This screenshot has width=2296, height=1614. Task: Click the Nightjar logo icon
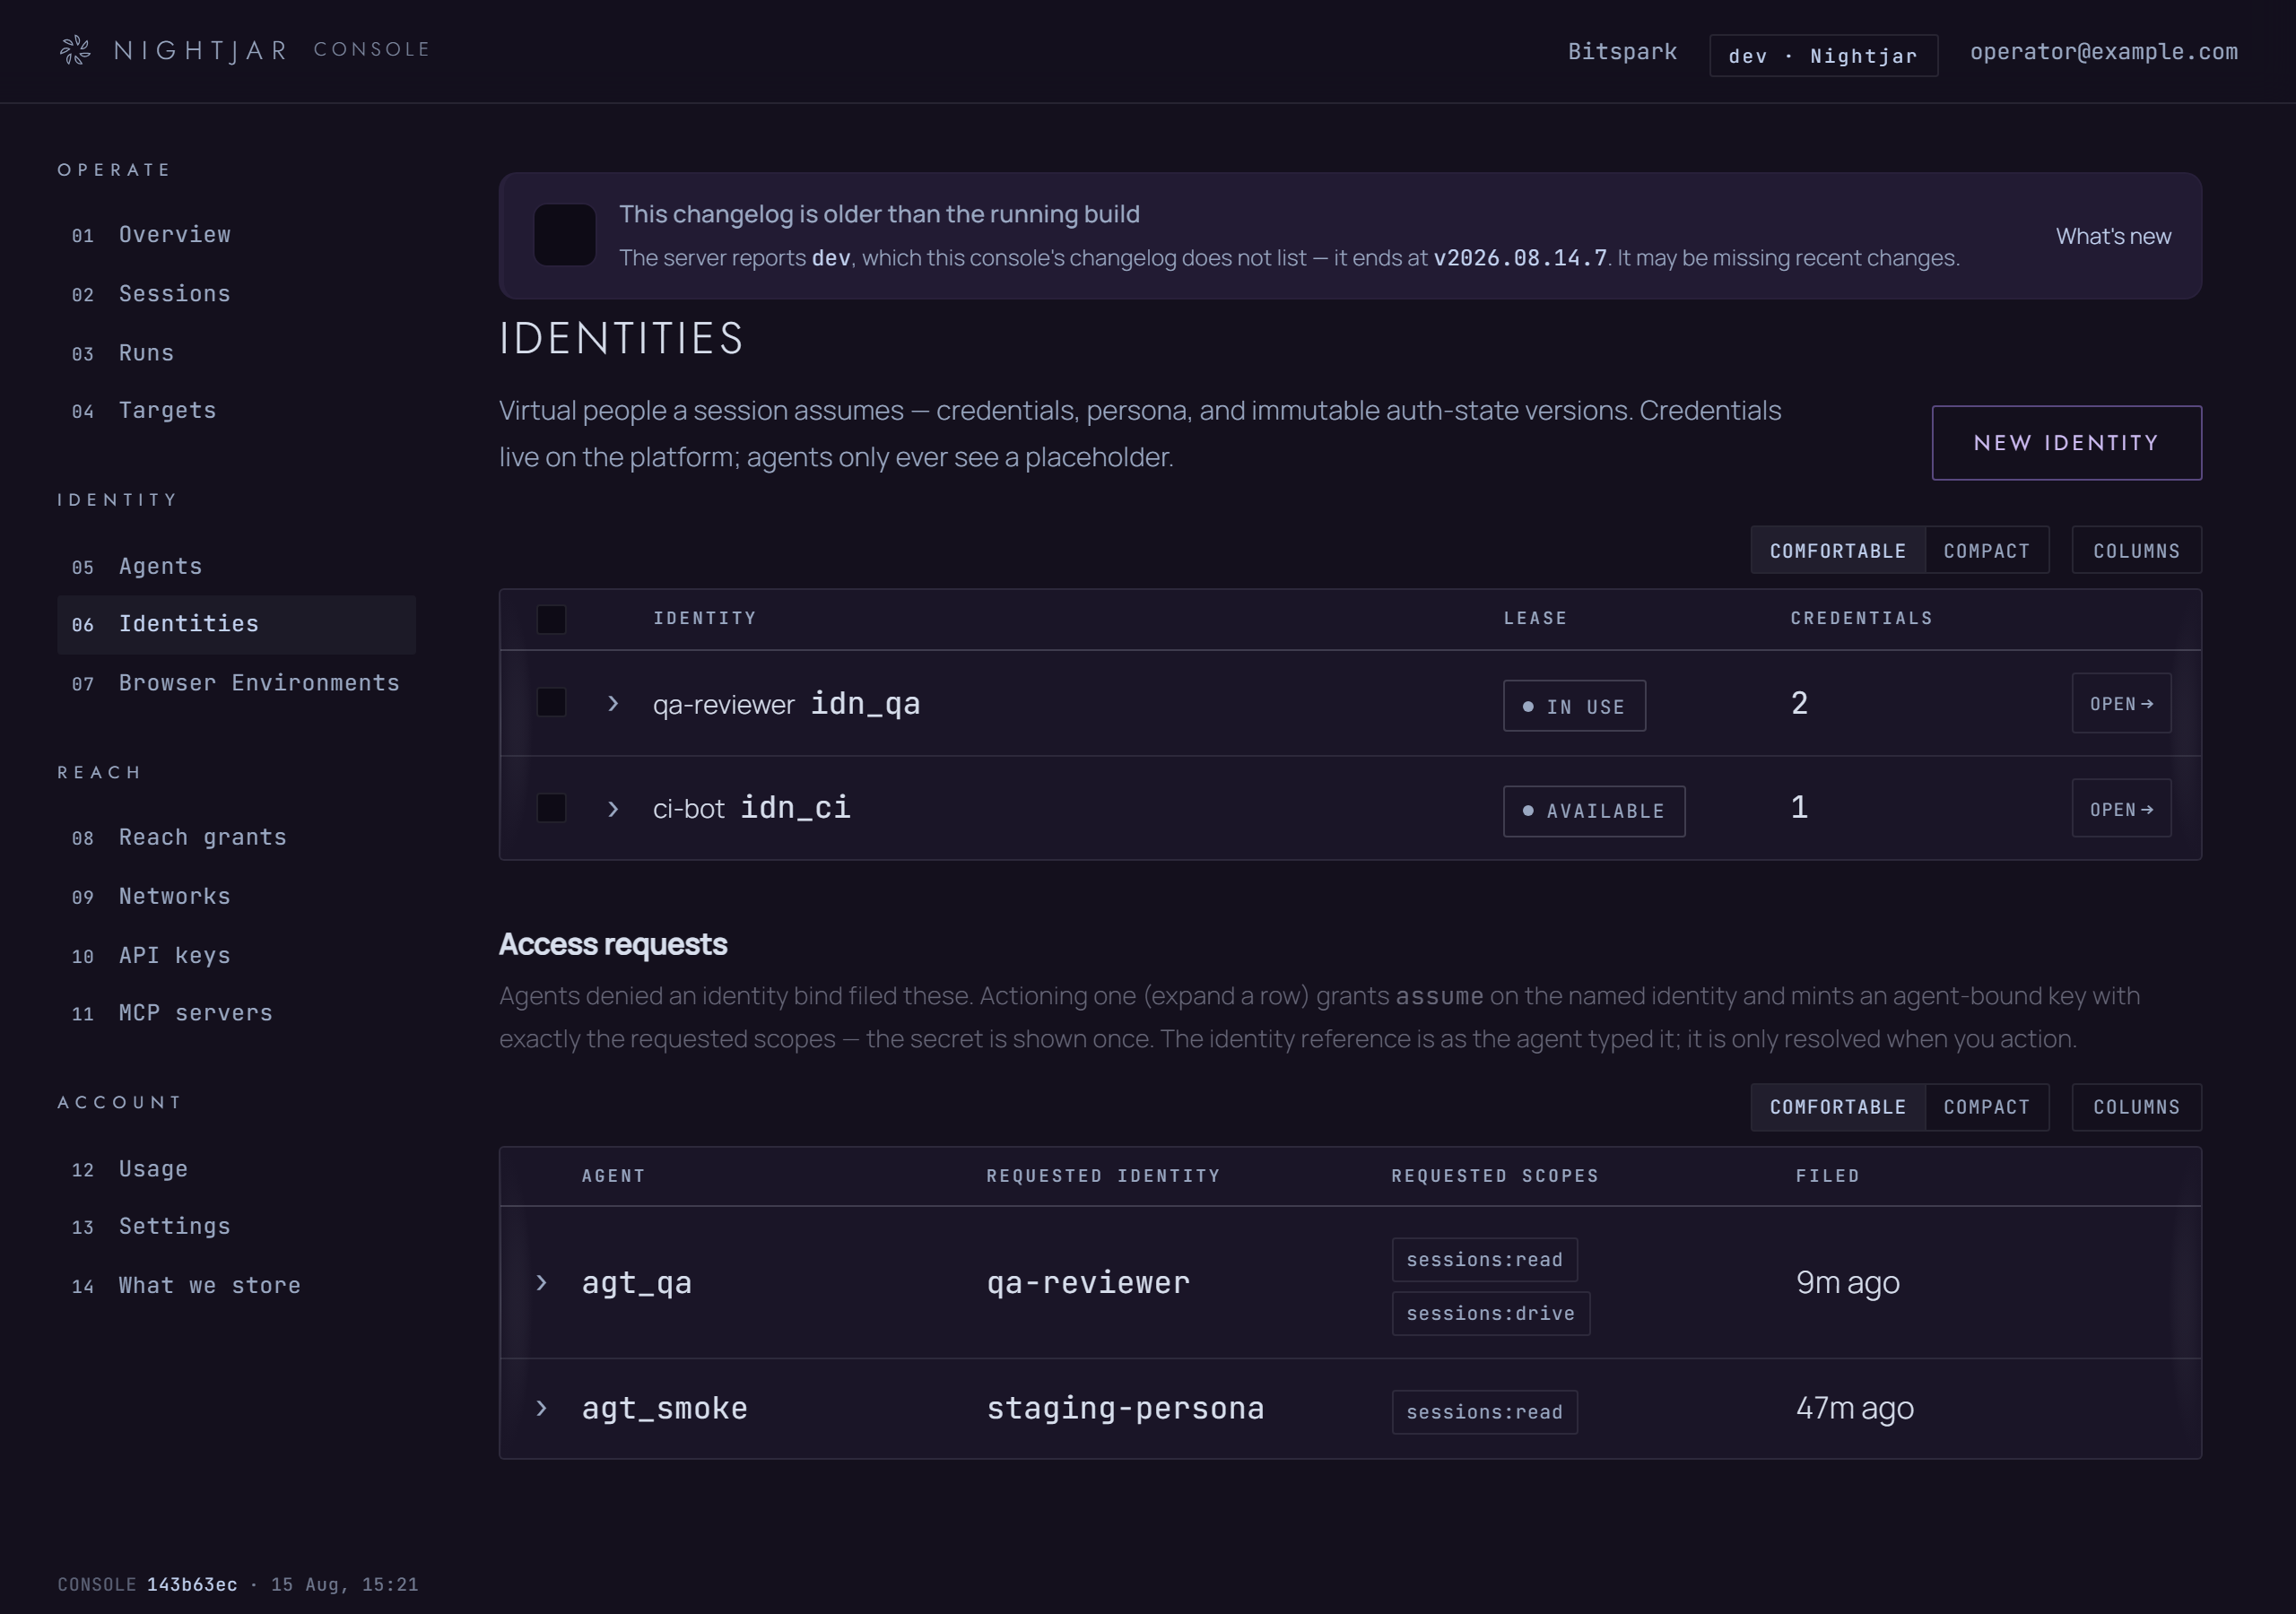pos(75,50)
